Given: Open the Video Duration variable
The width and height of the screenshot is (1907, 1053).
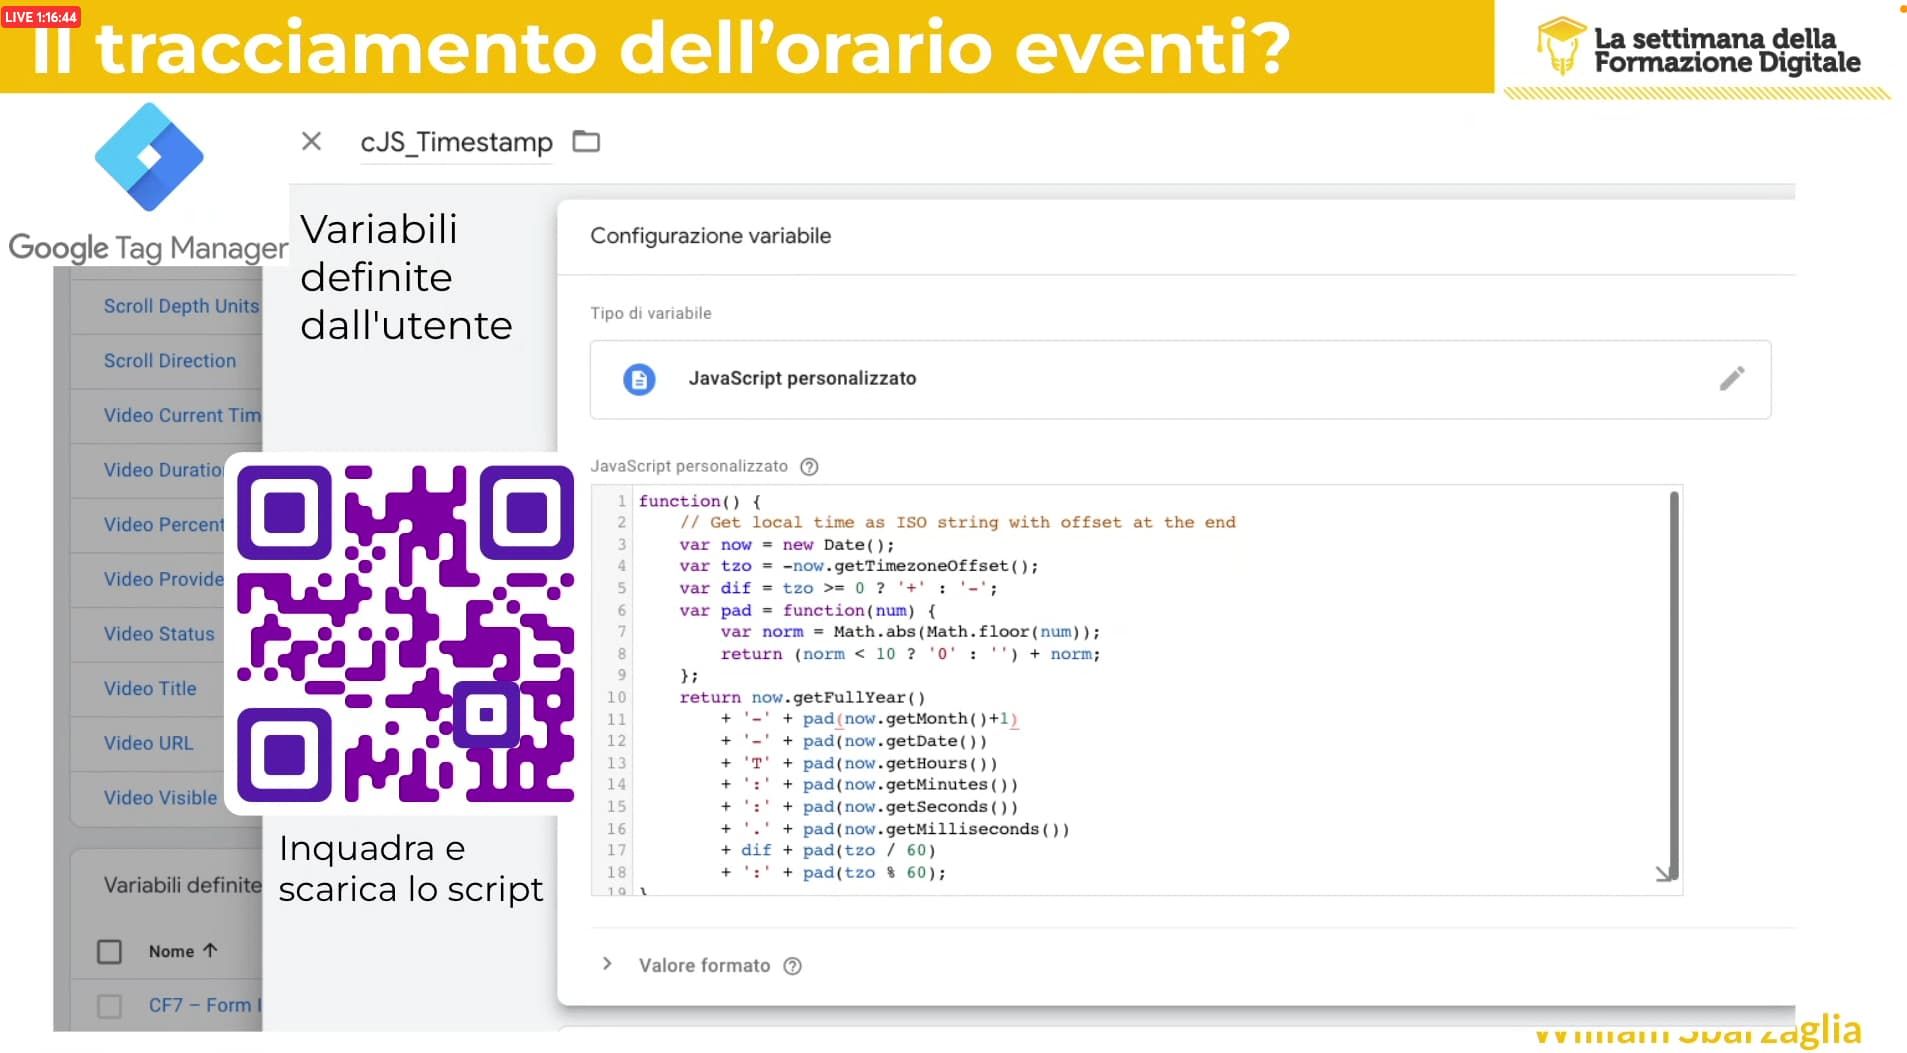Looking at the screenshot, I should pos(163,470).
